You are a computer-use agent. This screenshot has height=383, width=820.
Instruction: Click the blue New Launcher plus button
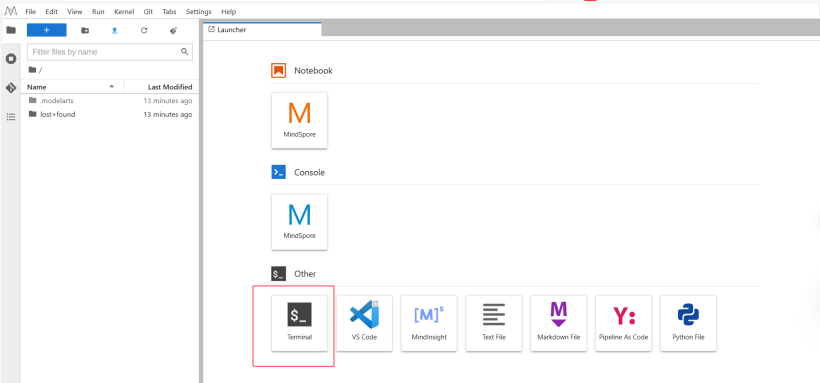point(47,30)
